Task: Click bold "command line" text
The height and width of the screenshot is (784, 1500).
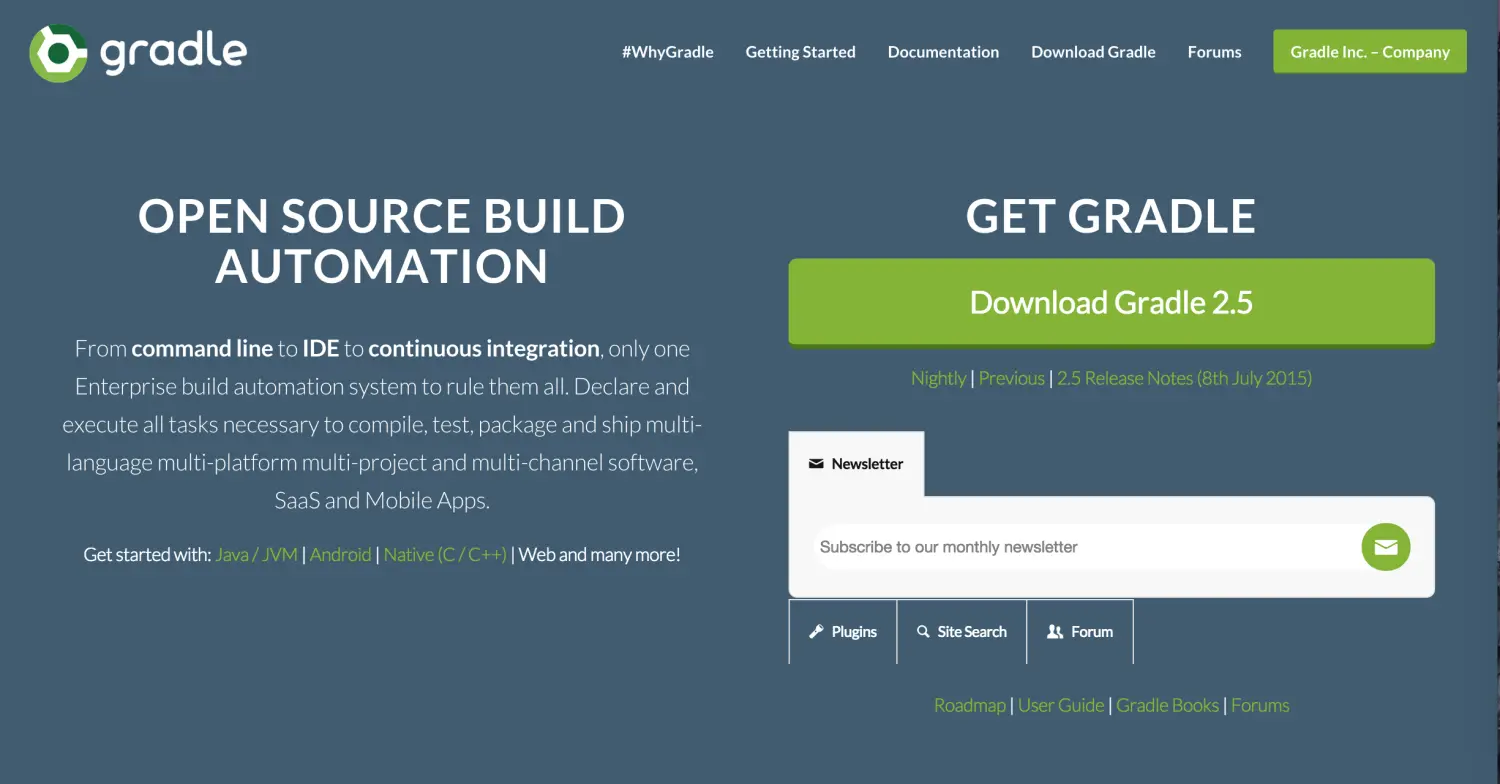Action: (x=202, y=349)
